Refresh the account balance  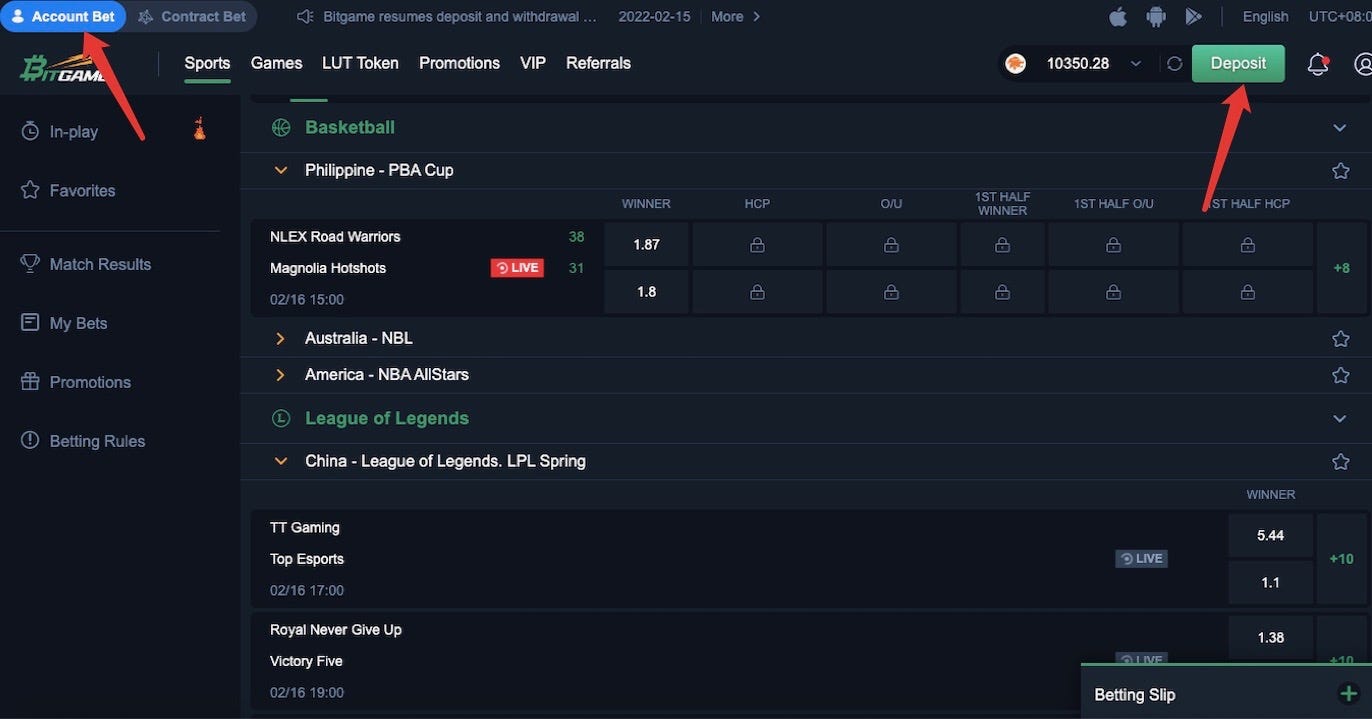coord(1175,64)
